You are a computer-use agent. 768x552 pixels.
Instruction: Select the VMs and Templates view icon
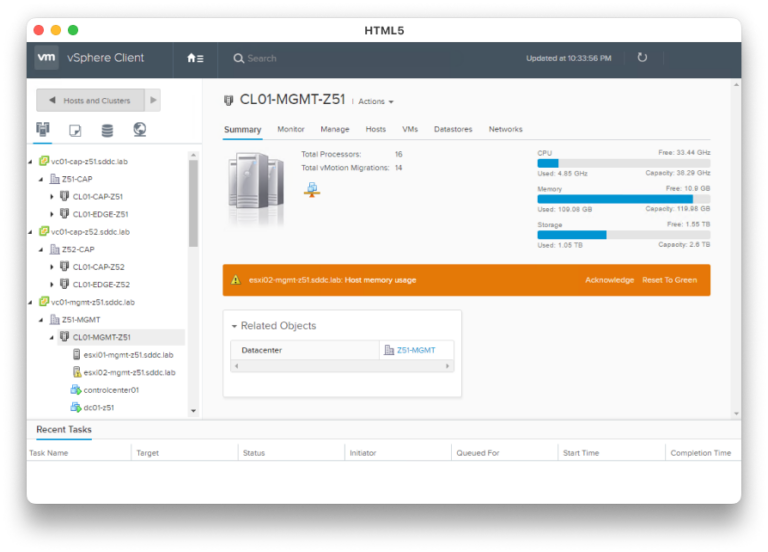tap(75, 130)
